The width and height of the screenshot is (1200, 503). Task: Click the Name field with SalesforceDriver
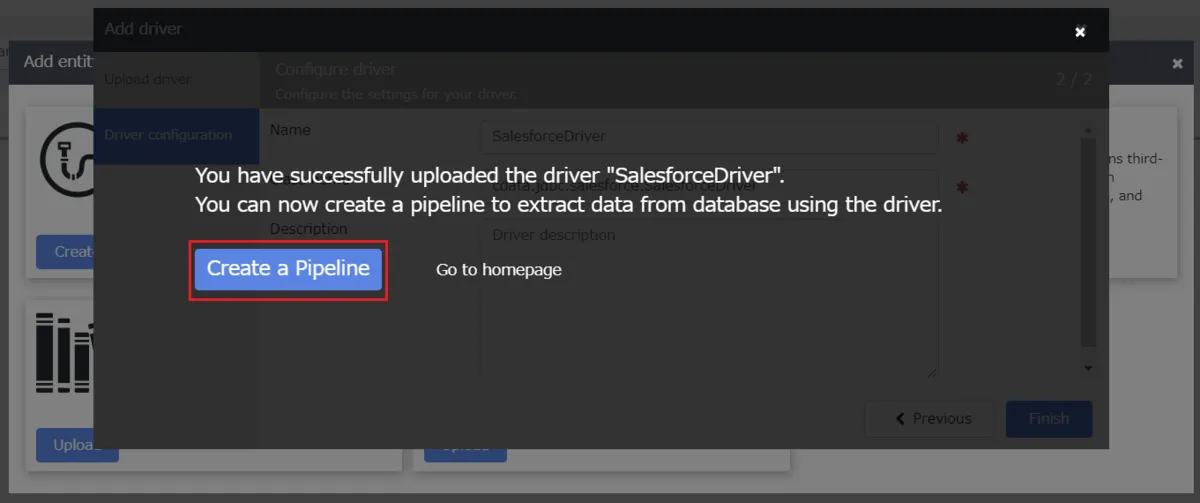(709, 137)
